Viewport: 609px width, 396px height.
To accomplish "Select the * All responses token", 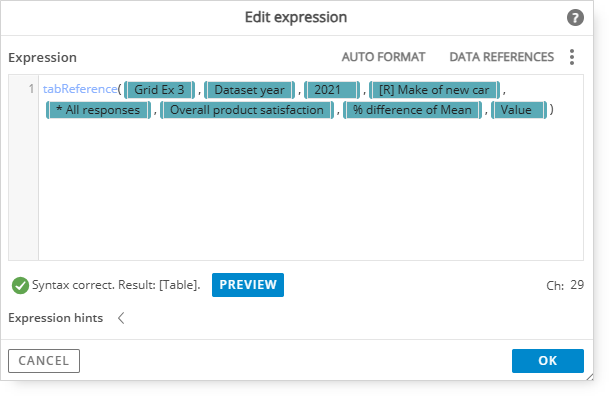I will [98, 110].
